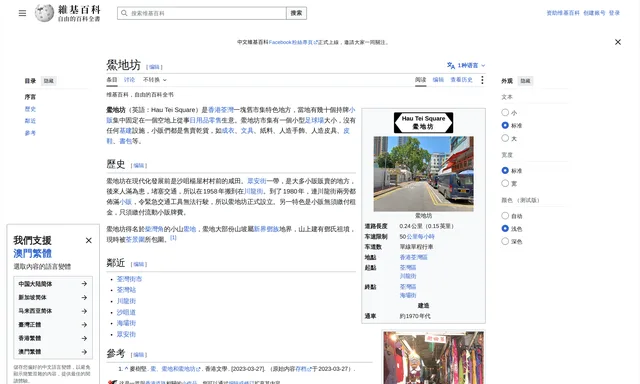This screenshot has width=640, height=384.
Task: Open the 衆地坊 street photo
Action: pos(423,174)
